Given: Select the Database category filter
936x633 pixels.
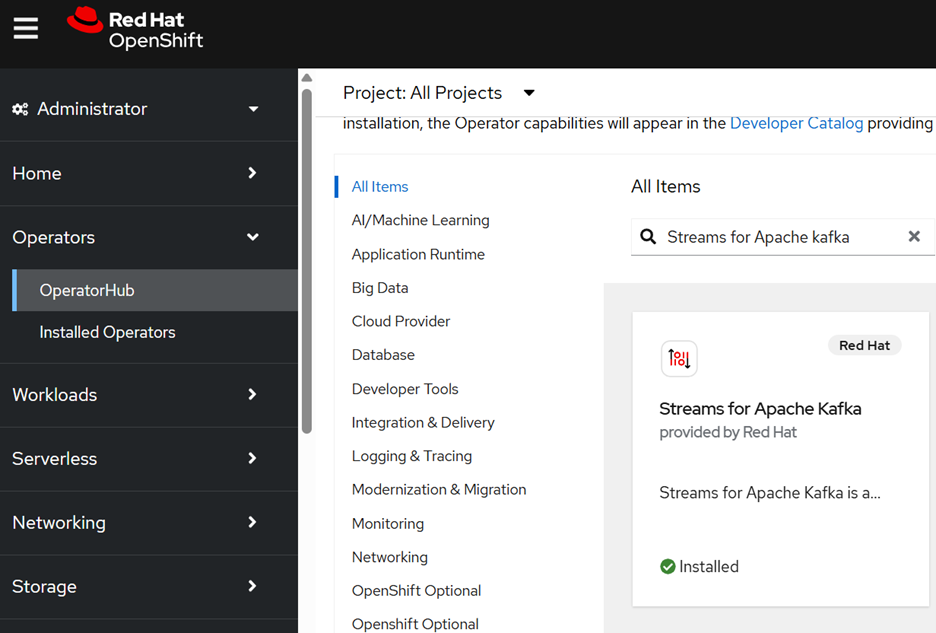Looking at the screenshot, I should tap(383, 354).
